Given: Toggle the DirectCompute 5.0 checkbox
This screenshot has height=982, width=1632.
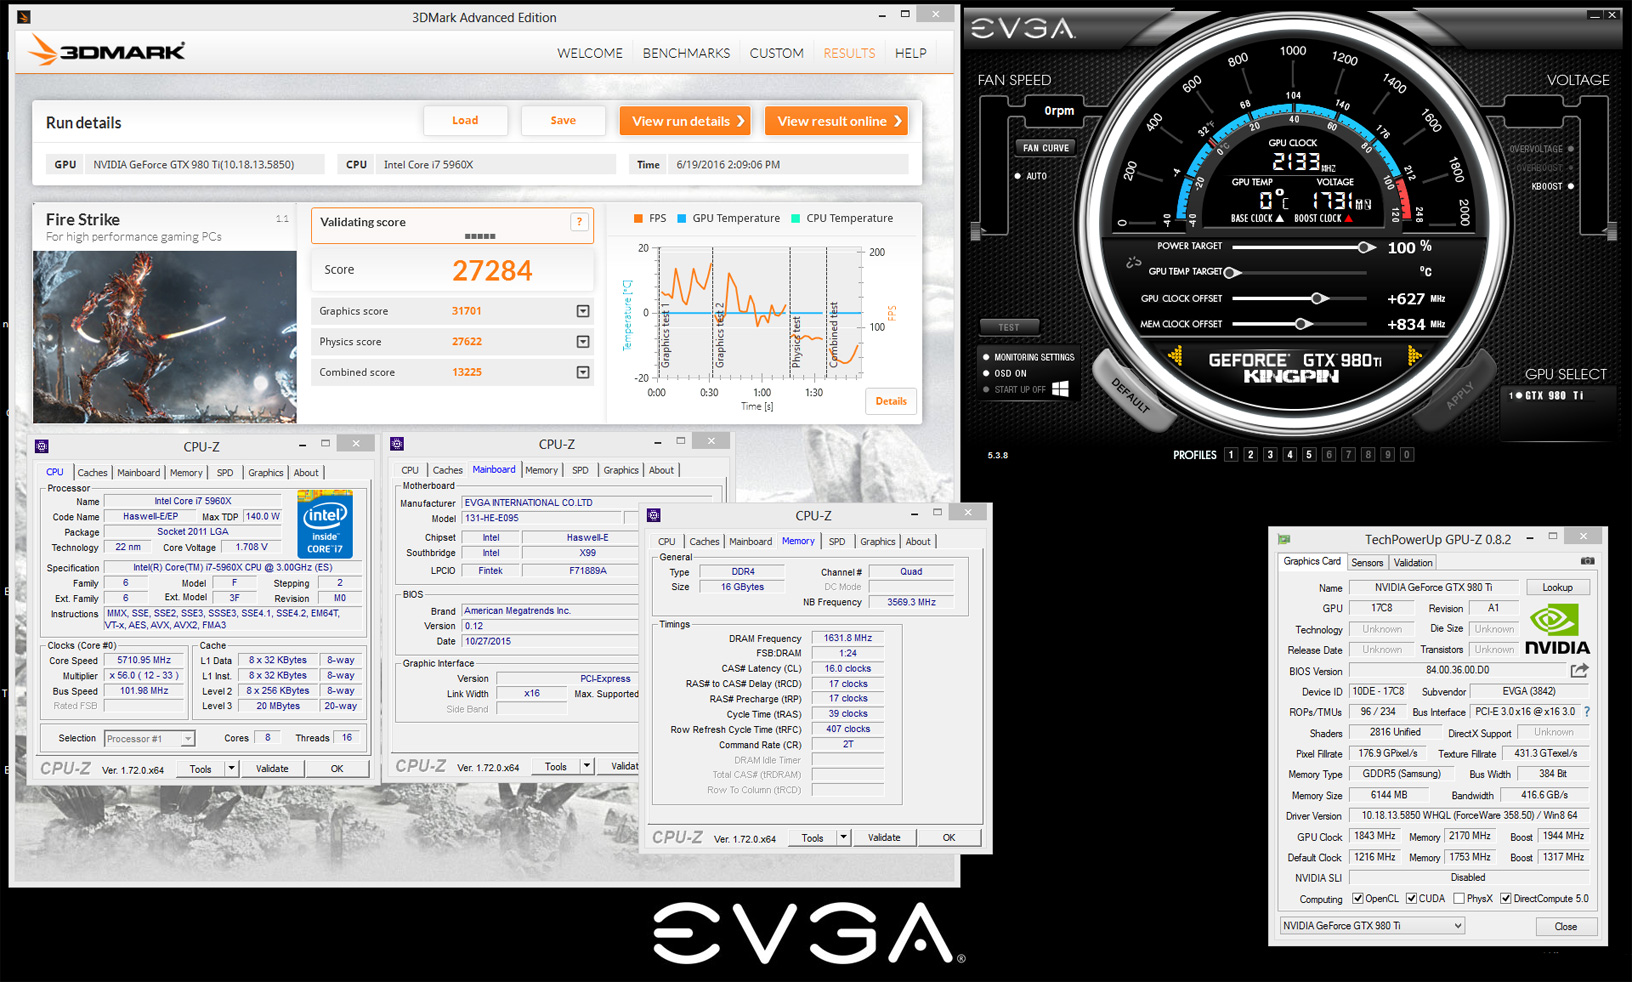Looking at the screenshot, I should [1505, 898].
